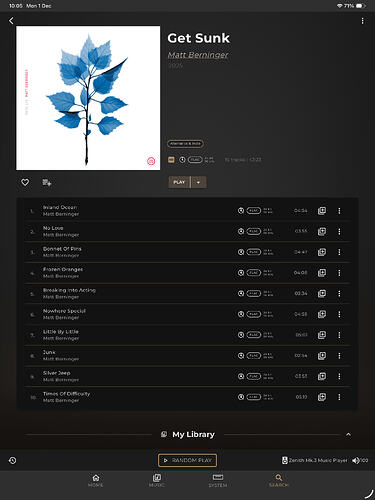This screenshot has height=500, width=375.
Task: Expand the Play button dropdown arrow
Action: (x=199, y=182)
